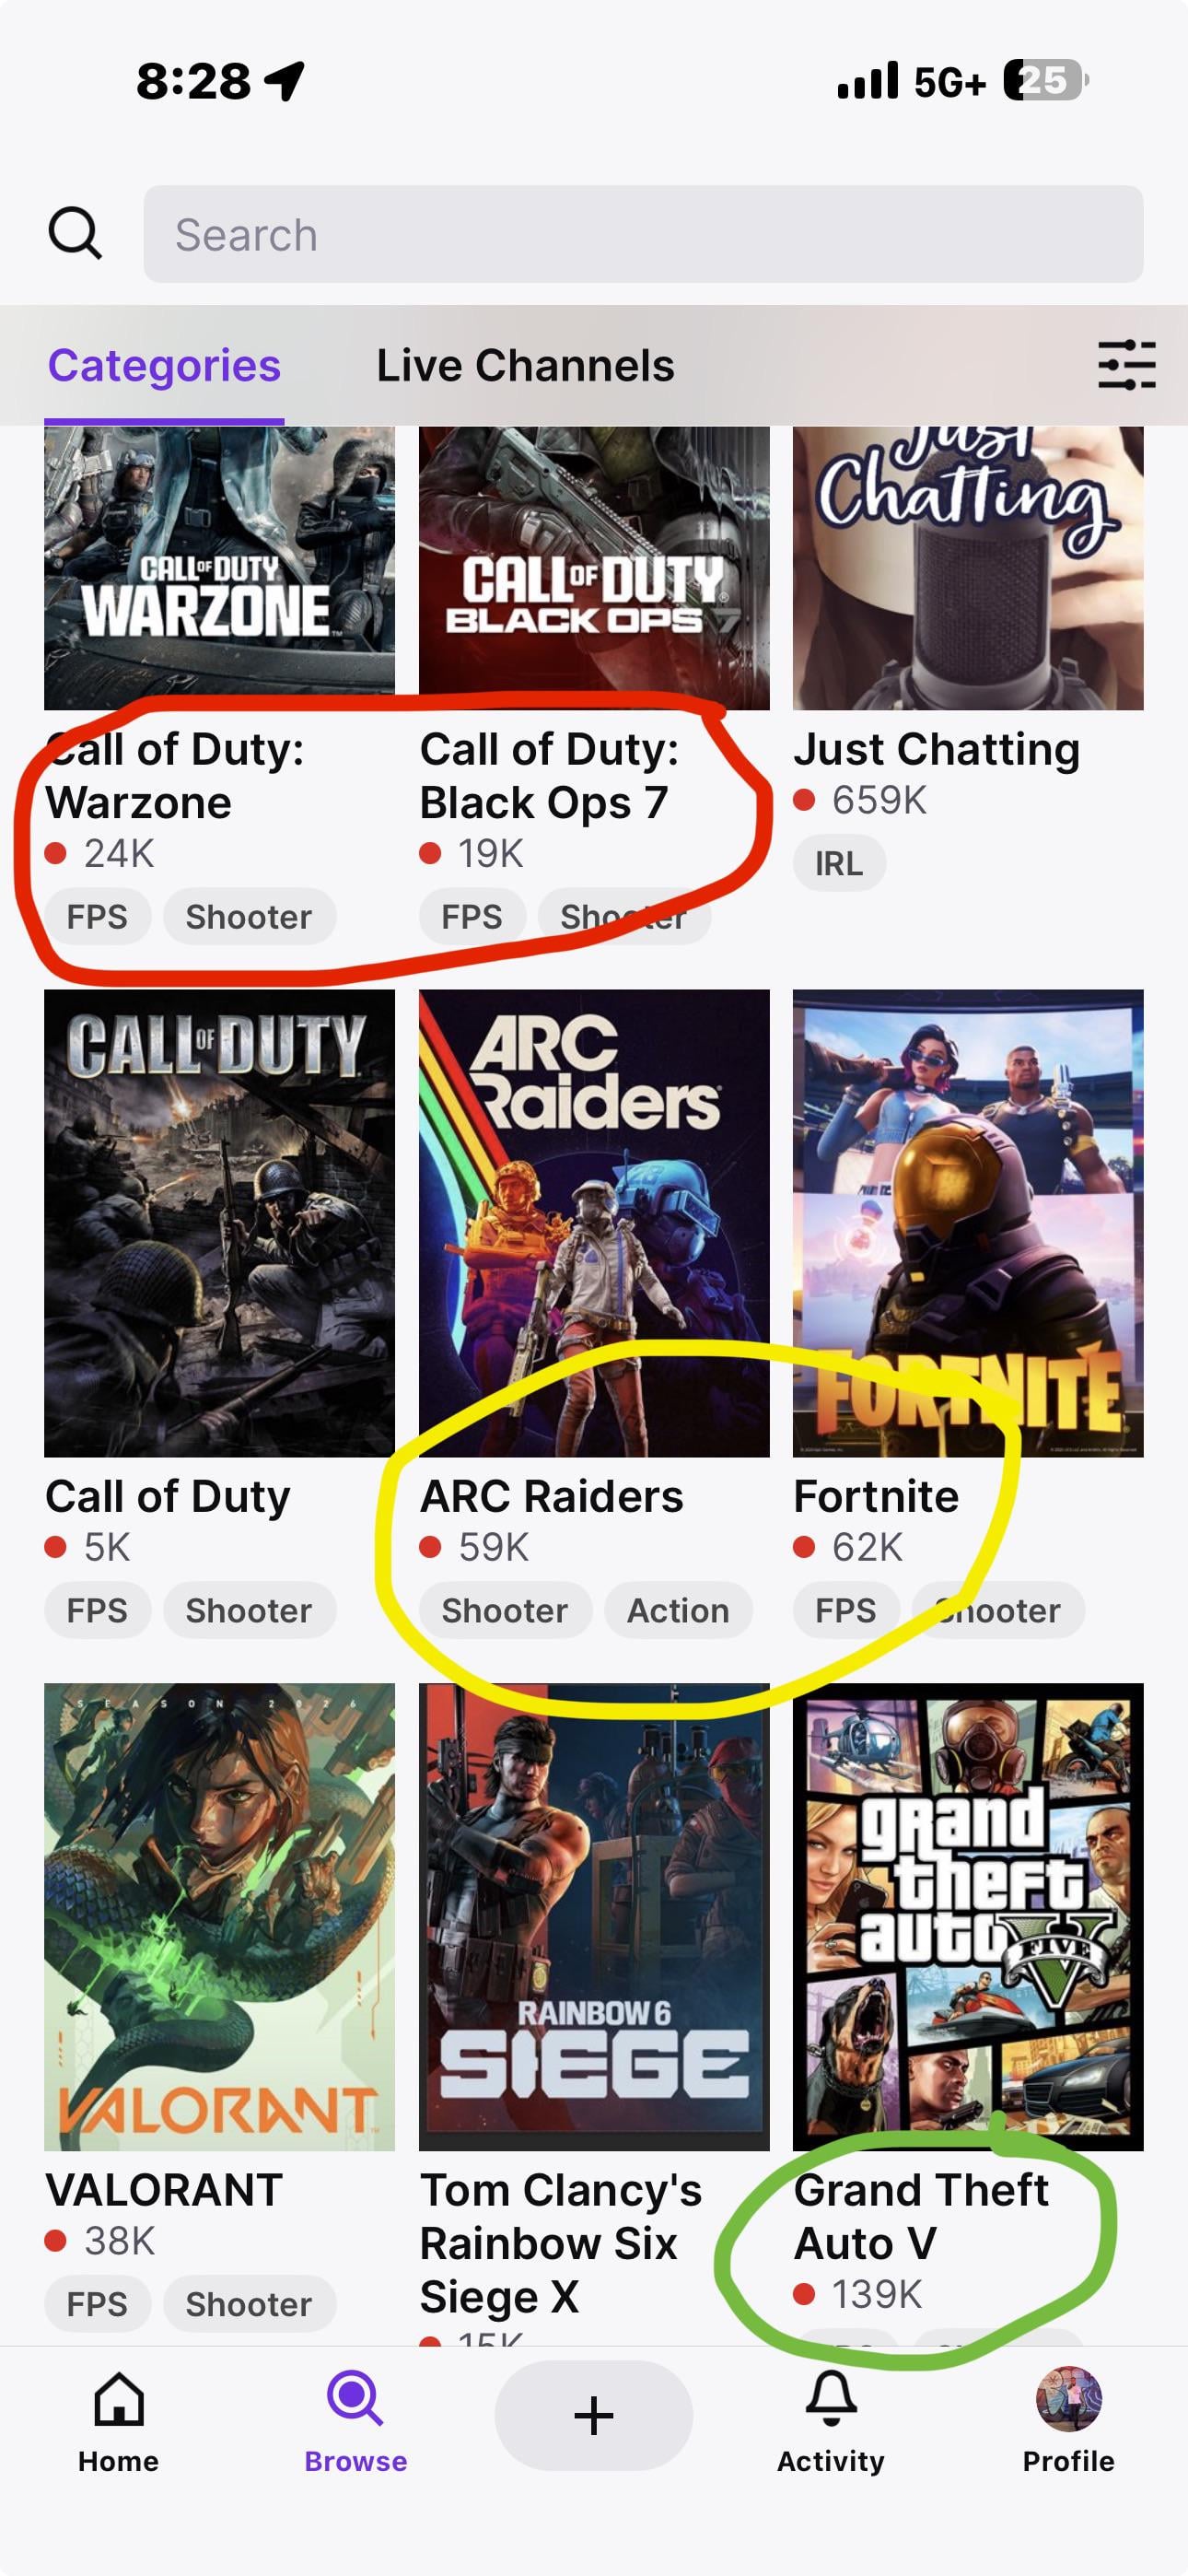Focus the Search input field
Viewport: 1188px width, 2576px height.
642,234
